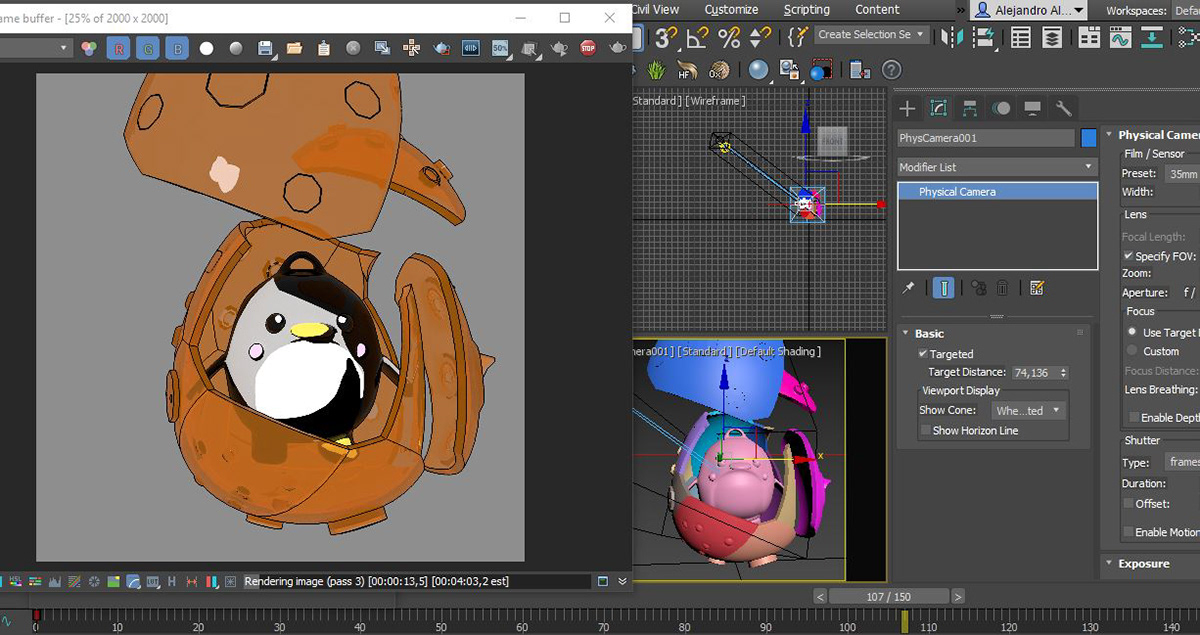The width and height of the screenshot is (1200, 635).
Task: Select the Custom focus radio button
Action: click(x=1132, y=351)
